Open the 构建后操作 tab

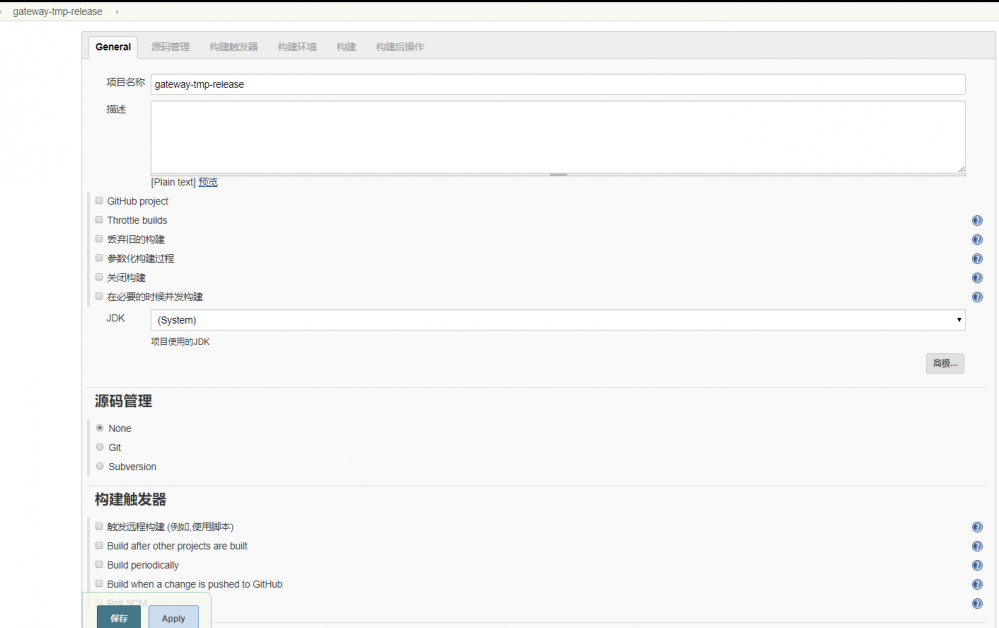(x=398, y=46)
